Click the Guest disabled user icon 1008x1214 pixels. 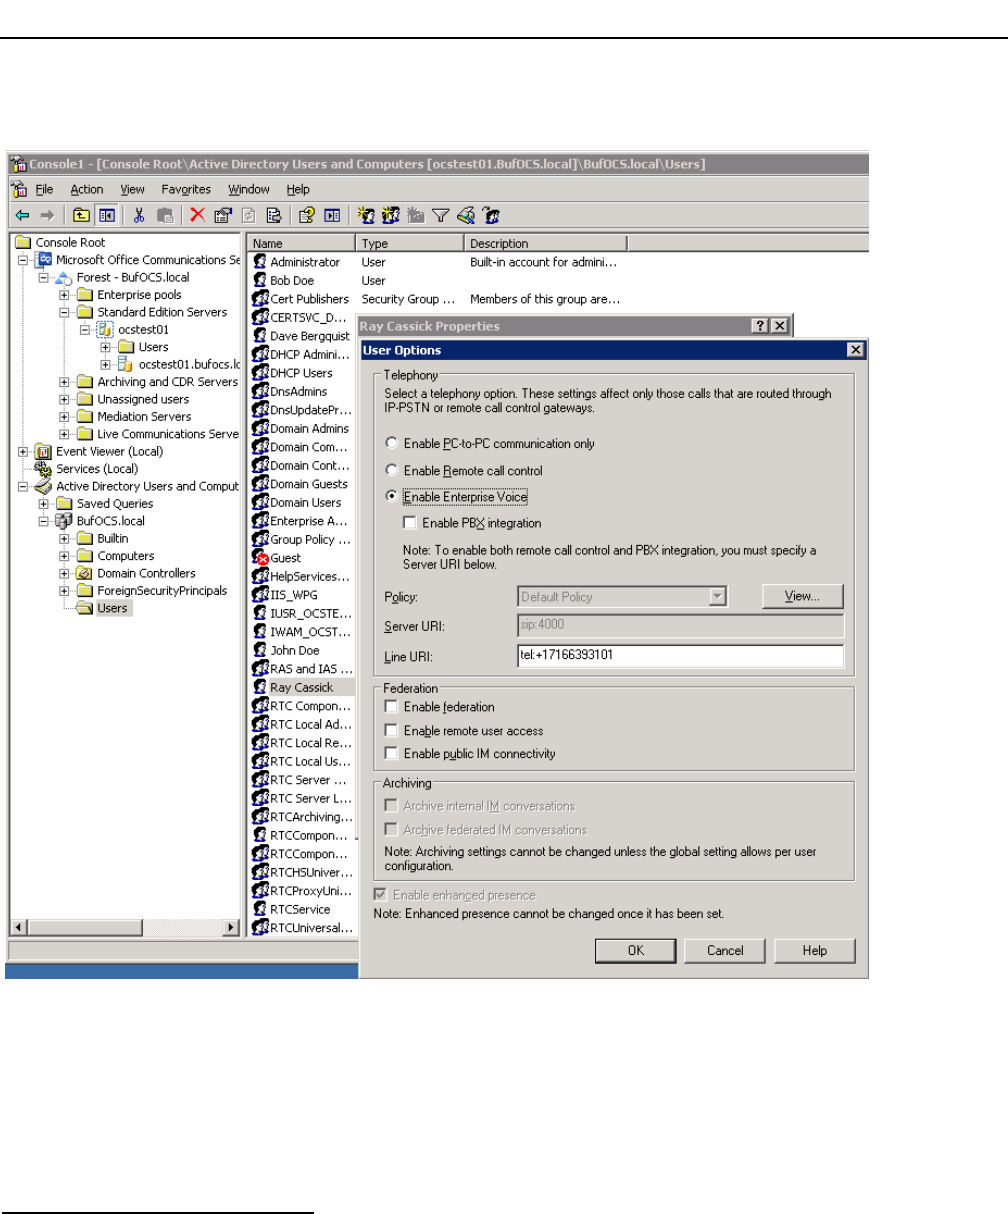point(260,557)
